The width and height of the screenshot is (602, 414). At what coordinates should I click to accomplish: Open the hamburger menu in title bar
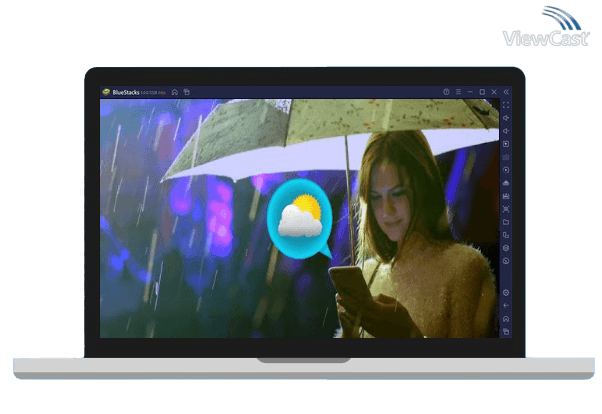click(458, 92)
